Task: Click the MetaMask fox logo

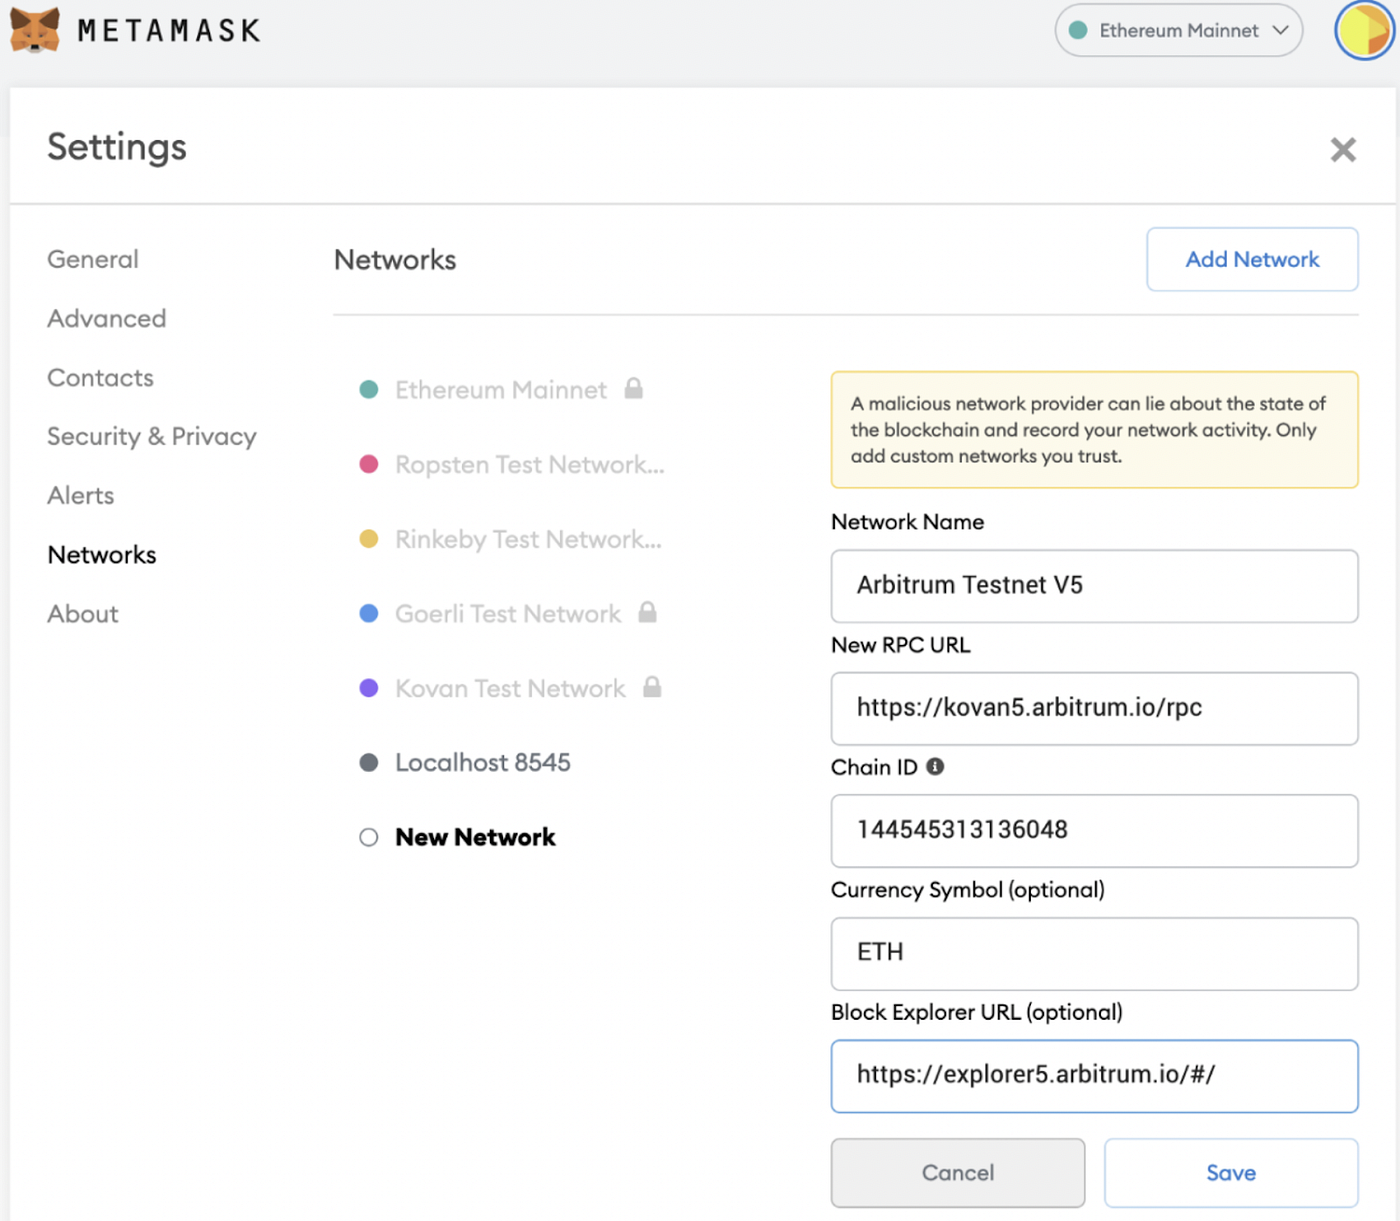Action: pyautogui.click(x=34, y=30)
